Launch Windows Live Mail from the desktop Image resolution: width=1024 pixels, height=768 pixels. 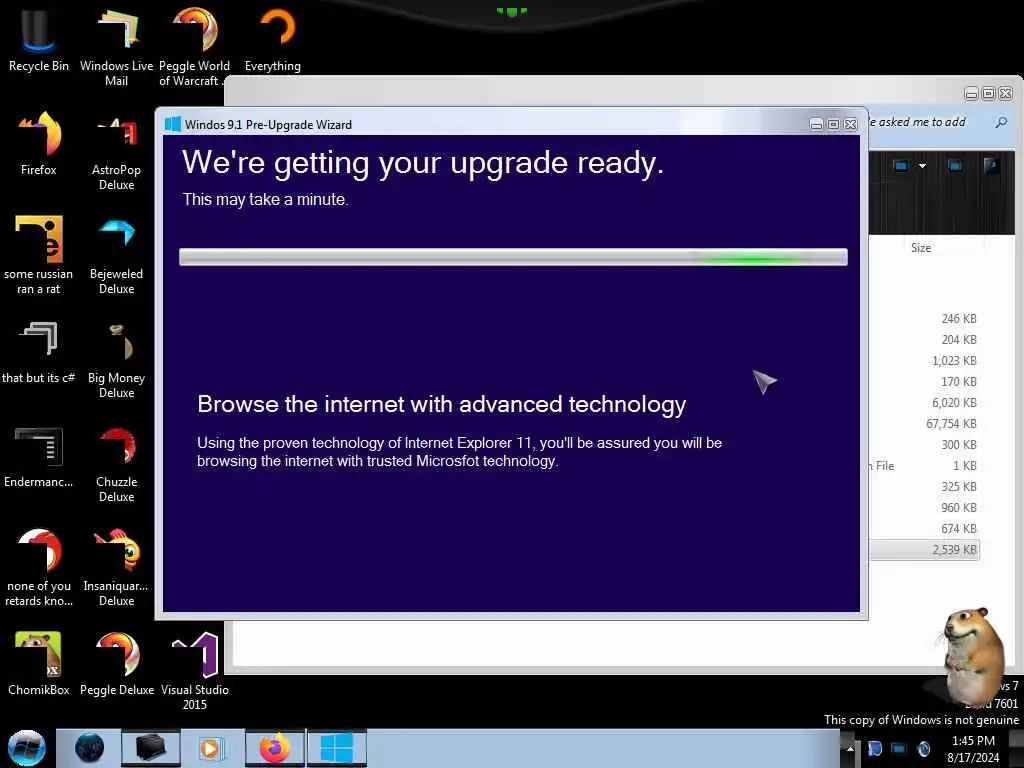[116, 46]
